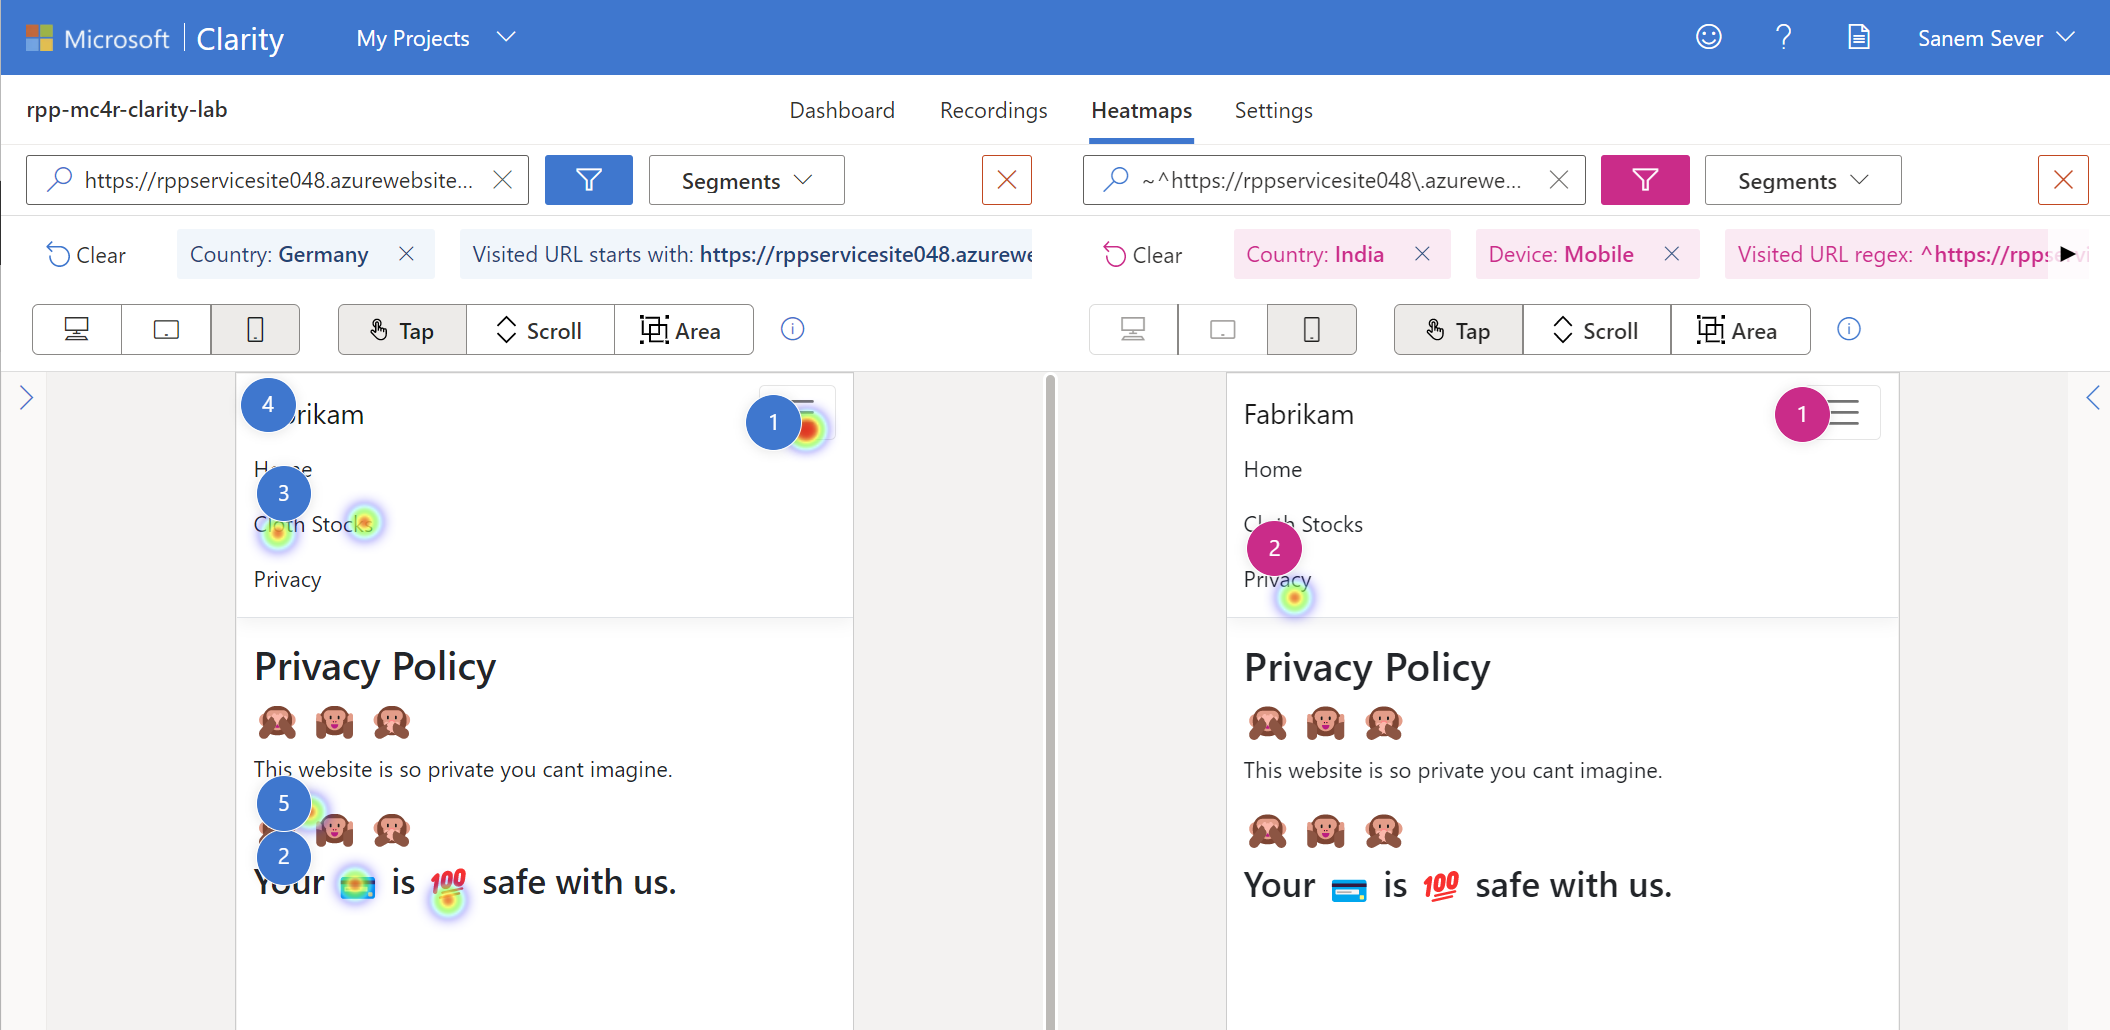Open the left pane heatmap info icon
2110x1030 pixels.
pos(793,329)
